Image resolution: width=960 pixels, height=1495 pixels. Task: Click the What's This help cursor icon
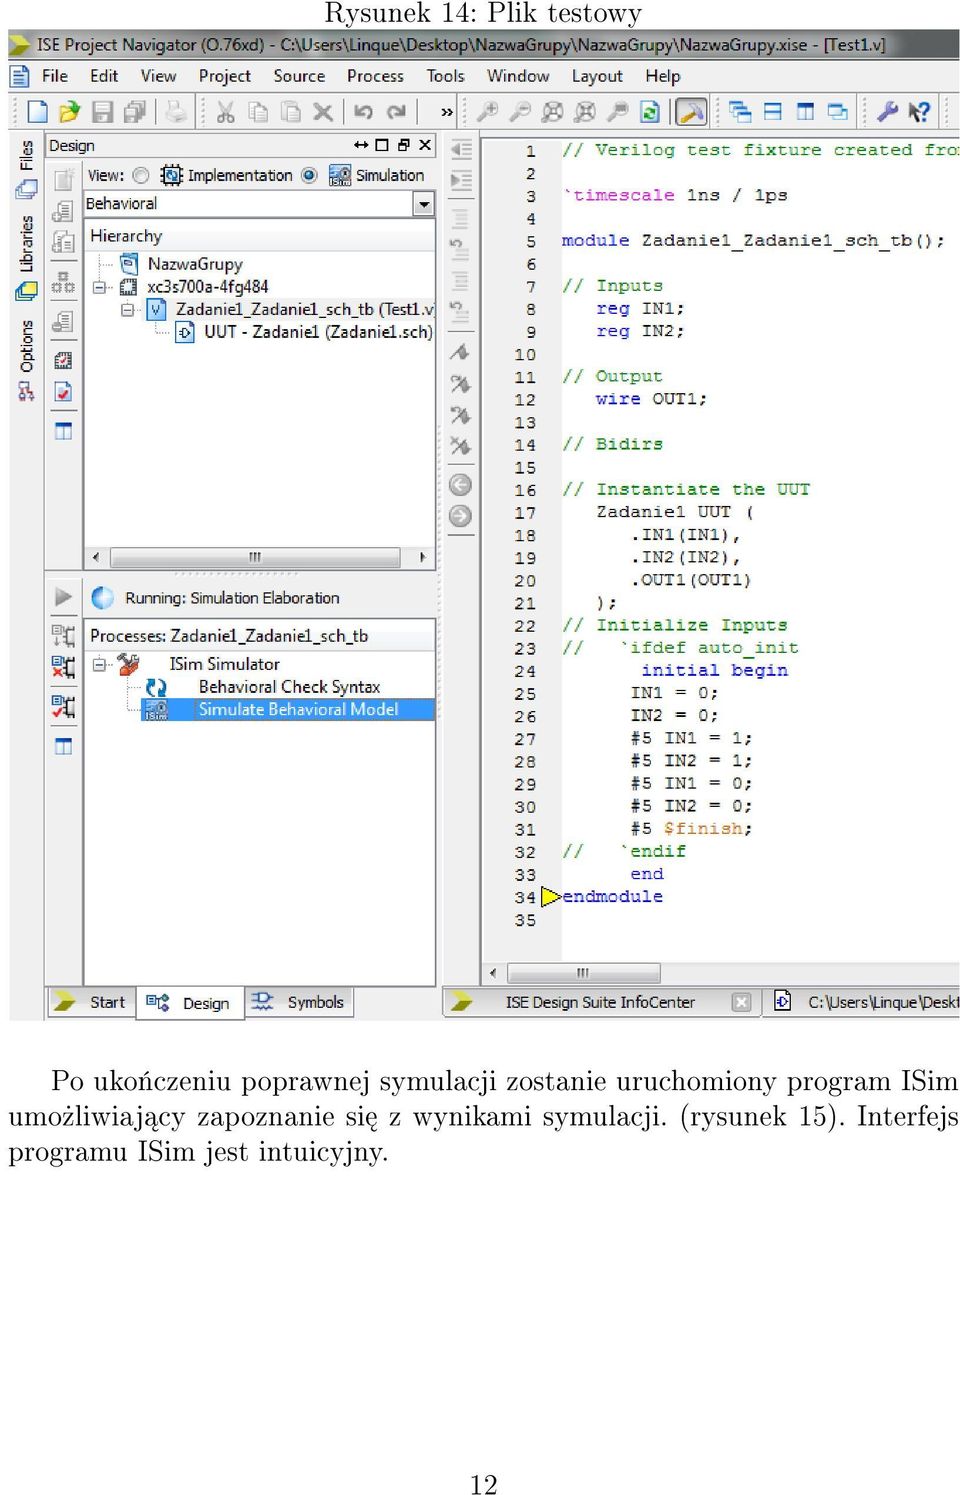(x=918, y=112)
